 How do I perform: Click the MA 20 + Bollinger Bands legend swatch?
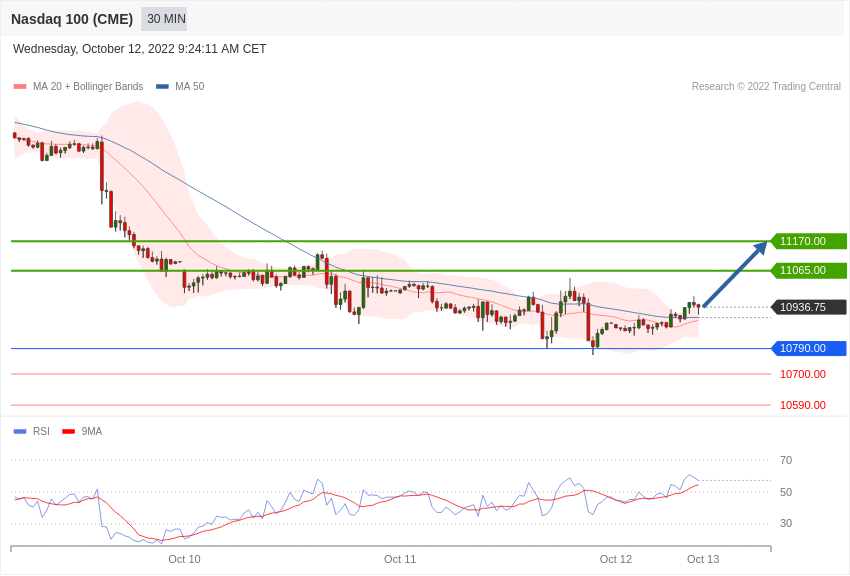(20, 86)
